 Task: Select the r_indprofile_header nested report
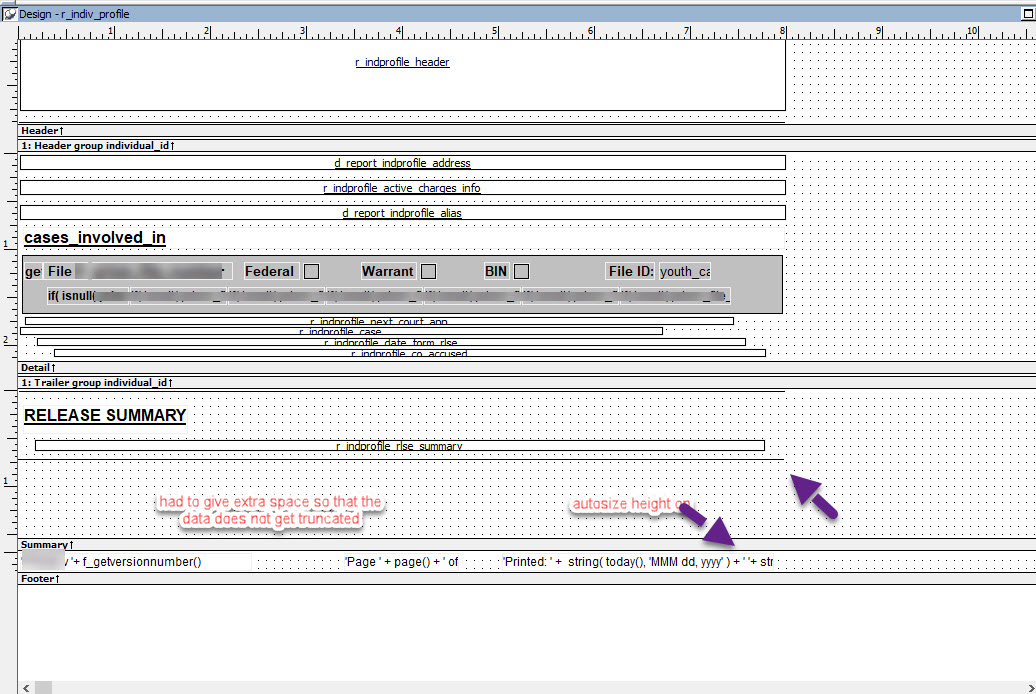click(x=402, y=62)
